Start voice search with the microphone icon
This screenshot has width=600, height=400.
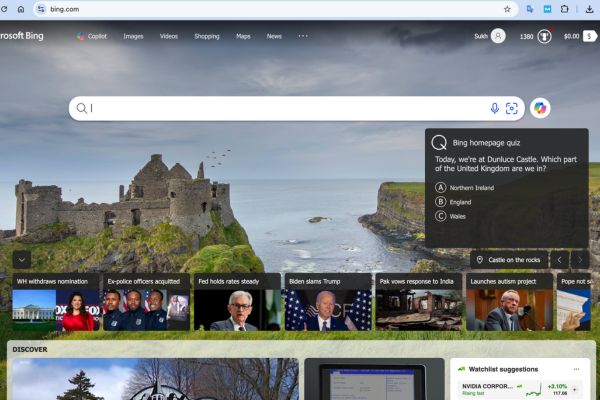[494, 108]
